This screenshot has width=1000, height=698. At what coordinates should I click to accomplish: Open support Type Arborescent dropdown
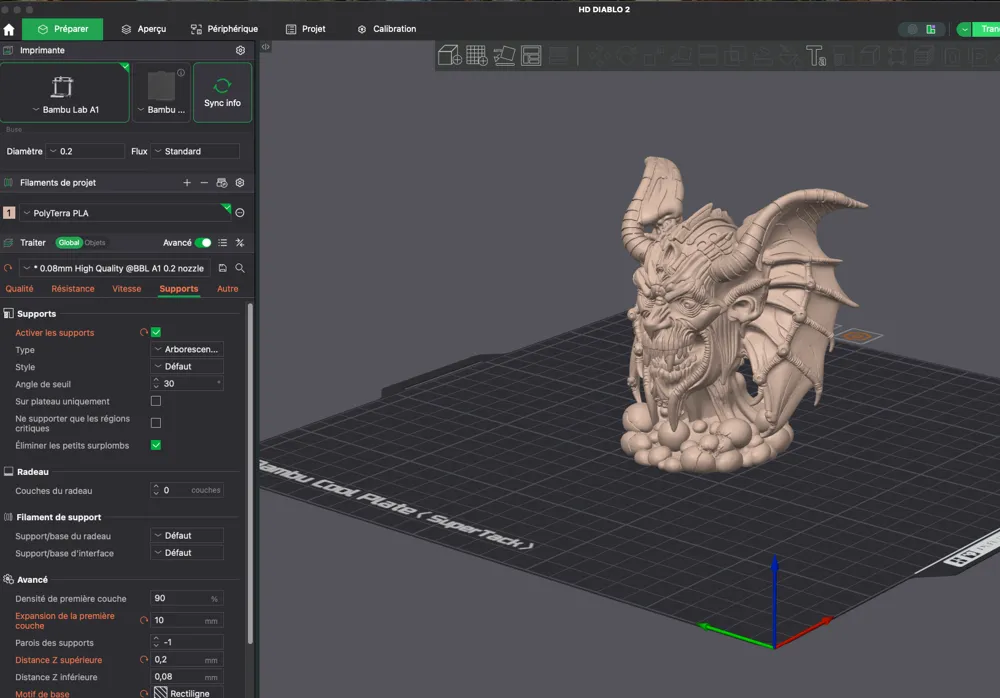pos(188,350)
